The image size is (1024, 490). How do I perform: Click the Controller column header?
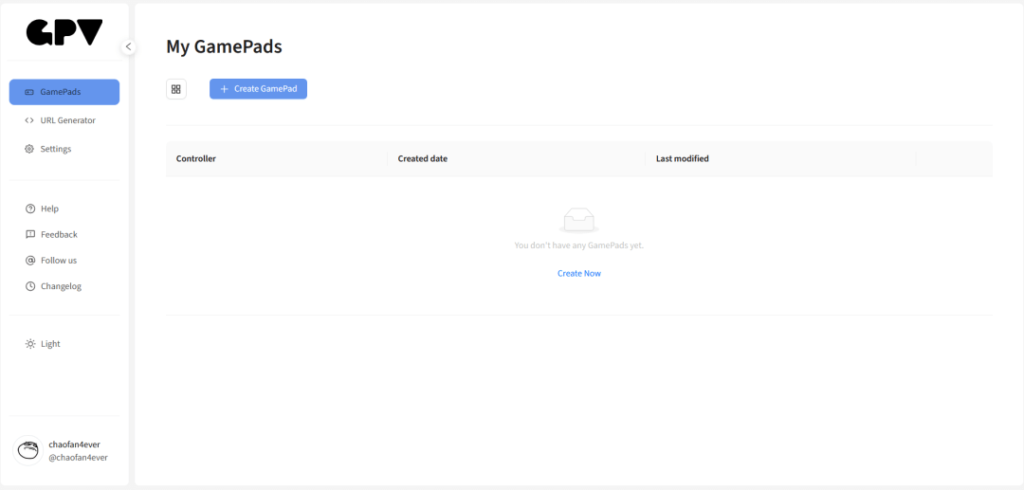pyautogui.click(x=196, y=159)
